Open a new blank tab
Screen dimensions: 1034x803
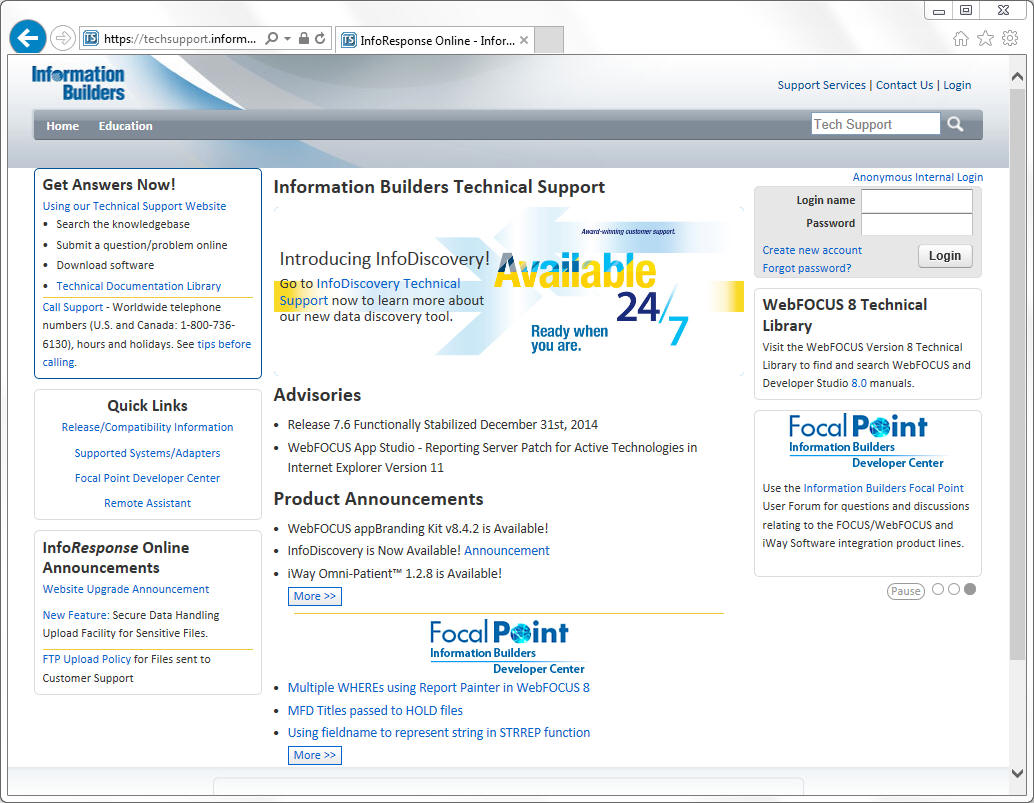pyautogui.click(x=549, y=40)
